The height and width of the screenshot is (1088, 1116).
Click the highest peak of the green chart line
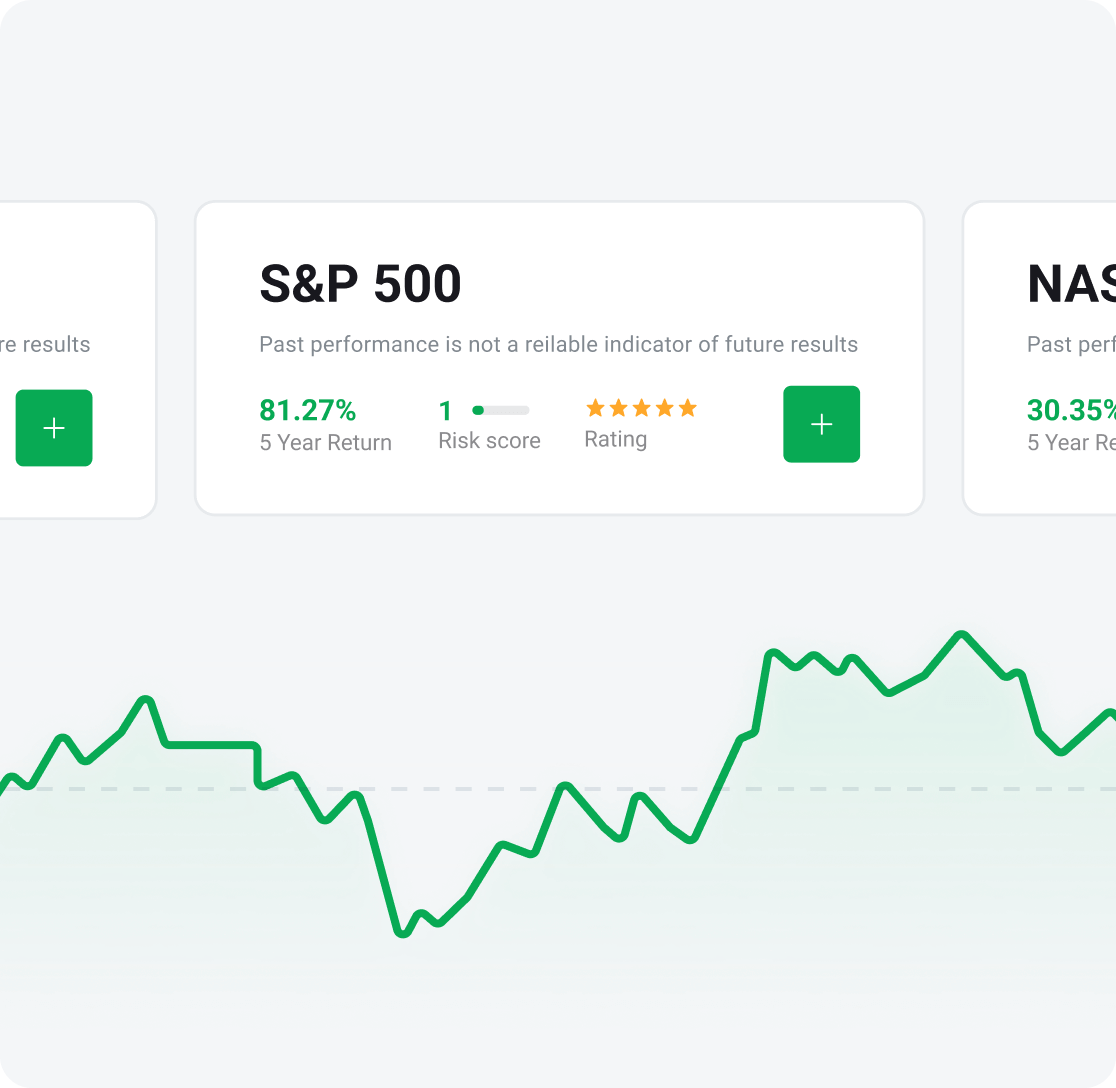(961, 634)
